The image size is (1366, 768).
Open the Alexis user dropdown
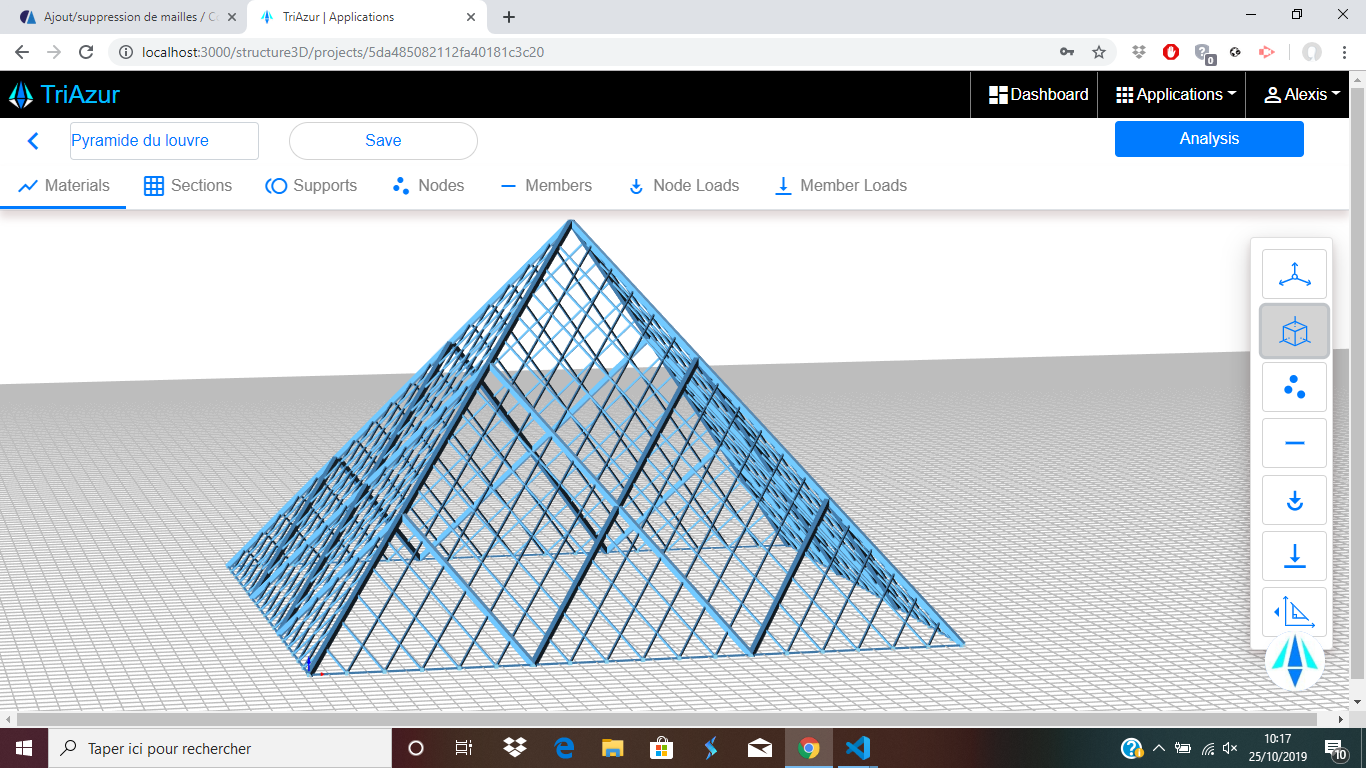[1302, 95]
